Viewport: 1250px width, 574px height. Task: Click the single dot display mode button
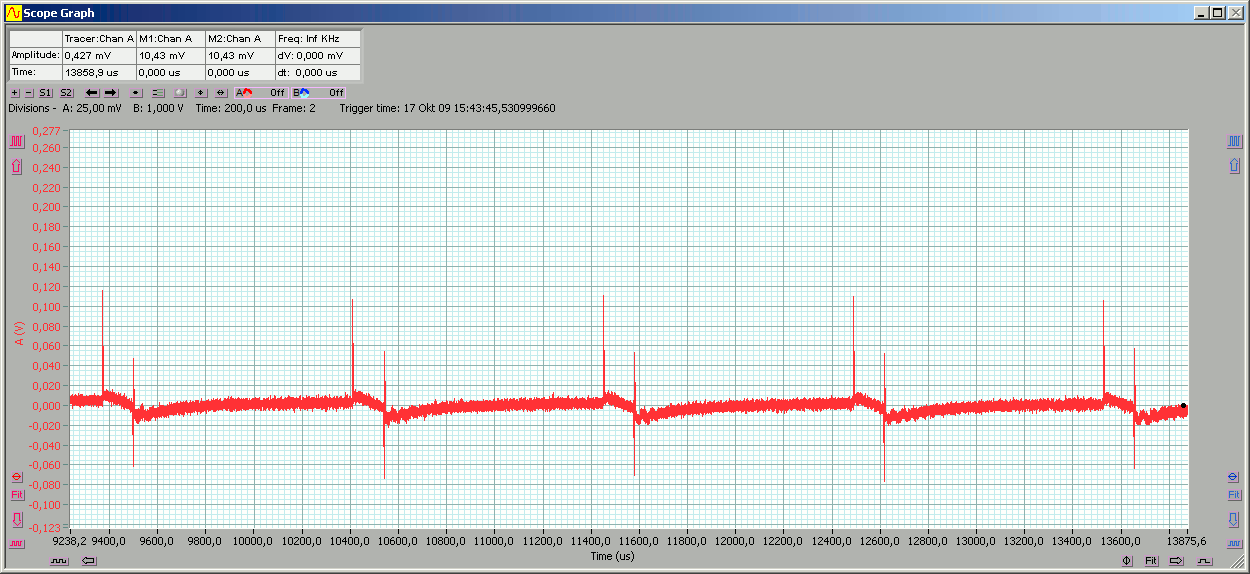[136, 93]
